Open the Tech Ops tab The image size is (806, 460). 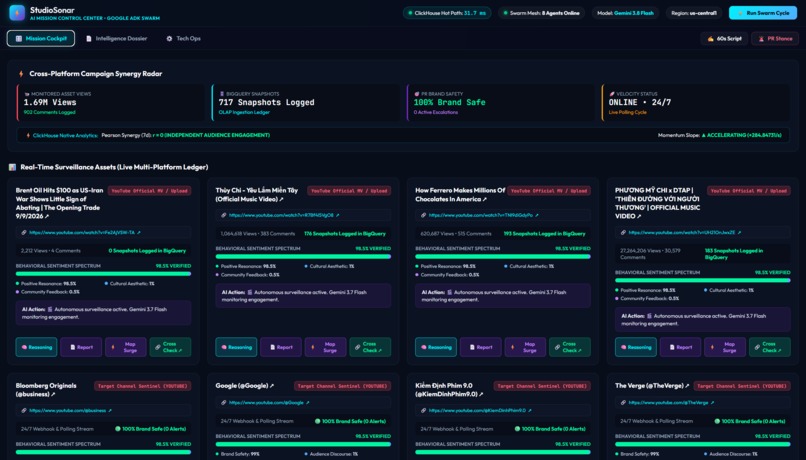pos(184,39)
